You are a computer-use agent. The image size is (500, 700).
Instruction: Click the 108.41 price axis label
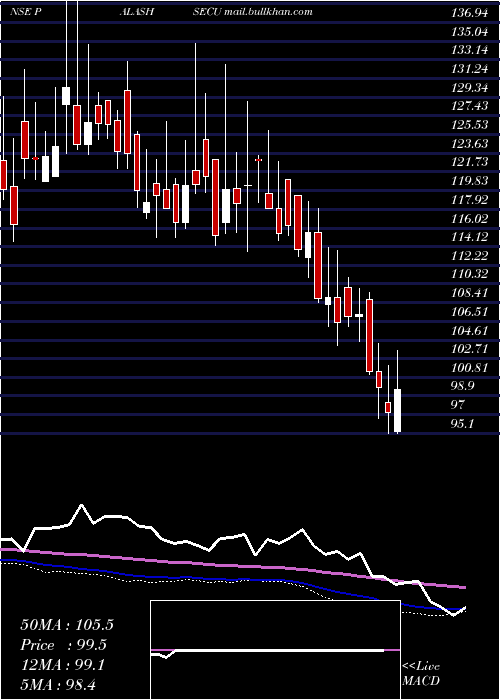coord(469,292)
